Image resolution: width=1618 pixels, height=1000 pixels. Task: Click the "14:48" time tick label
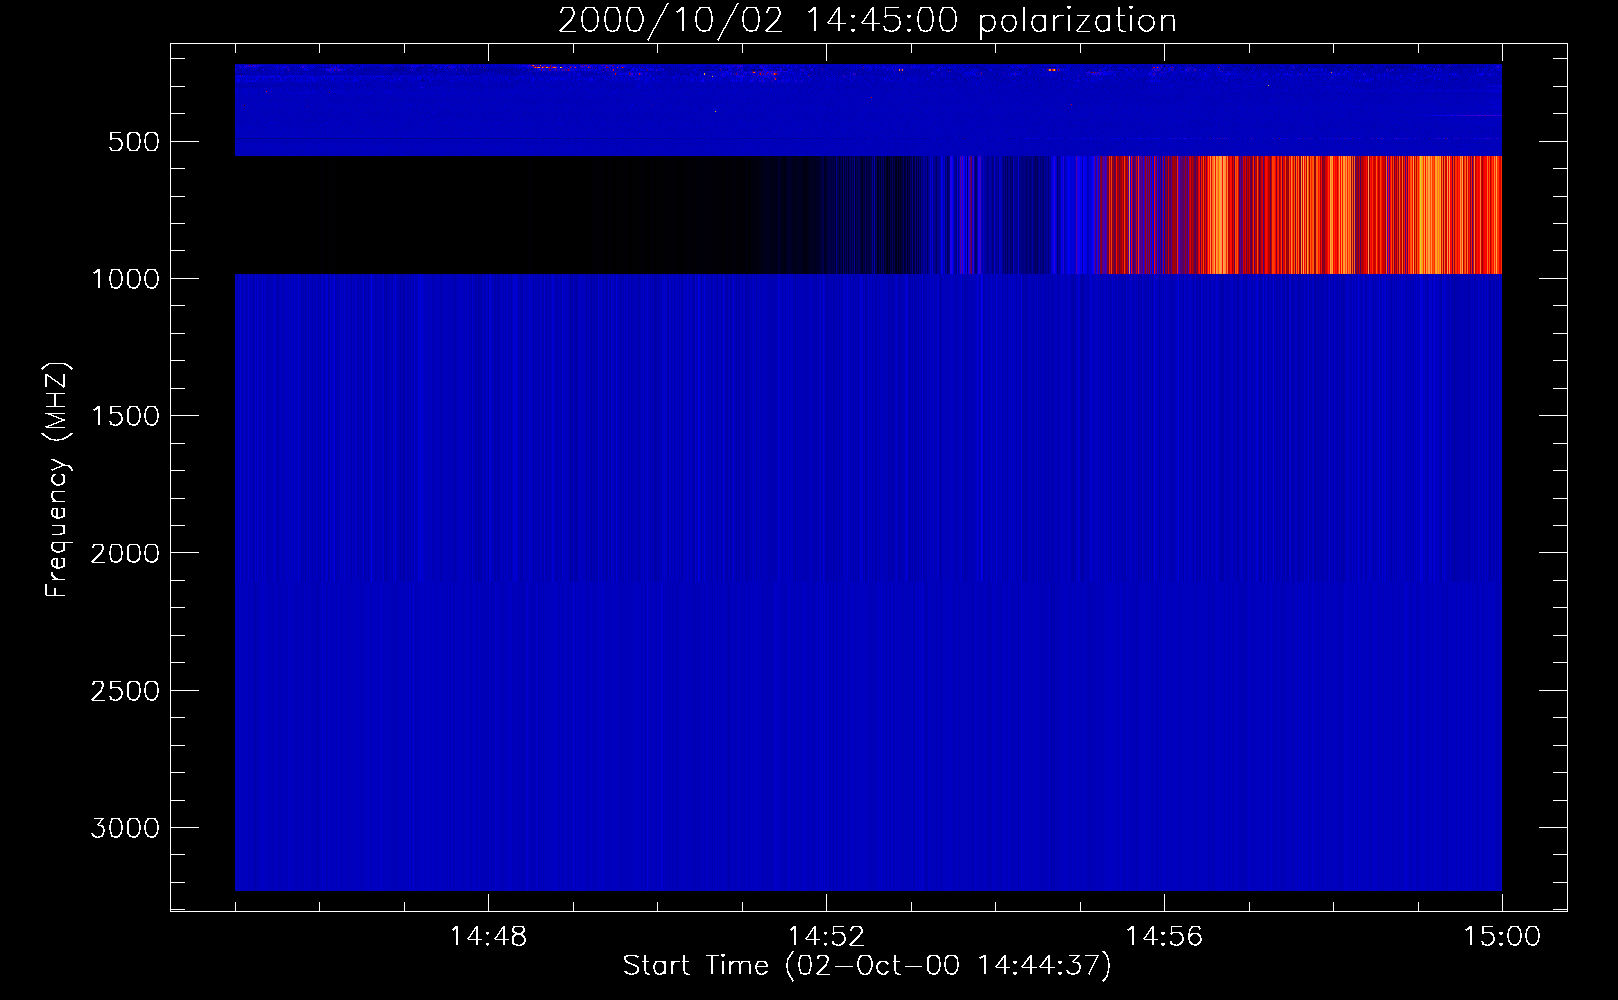(x=488, y=937)
